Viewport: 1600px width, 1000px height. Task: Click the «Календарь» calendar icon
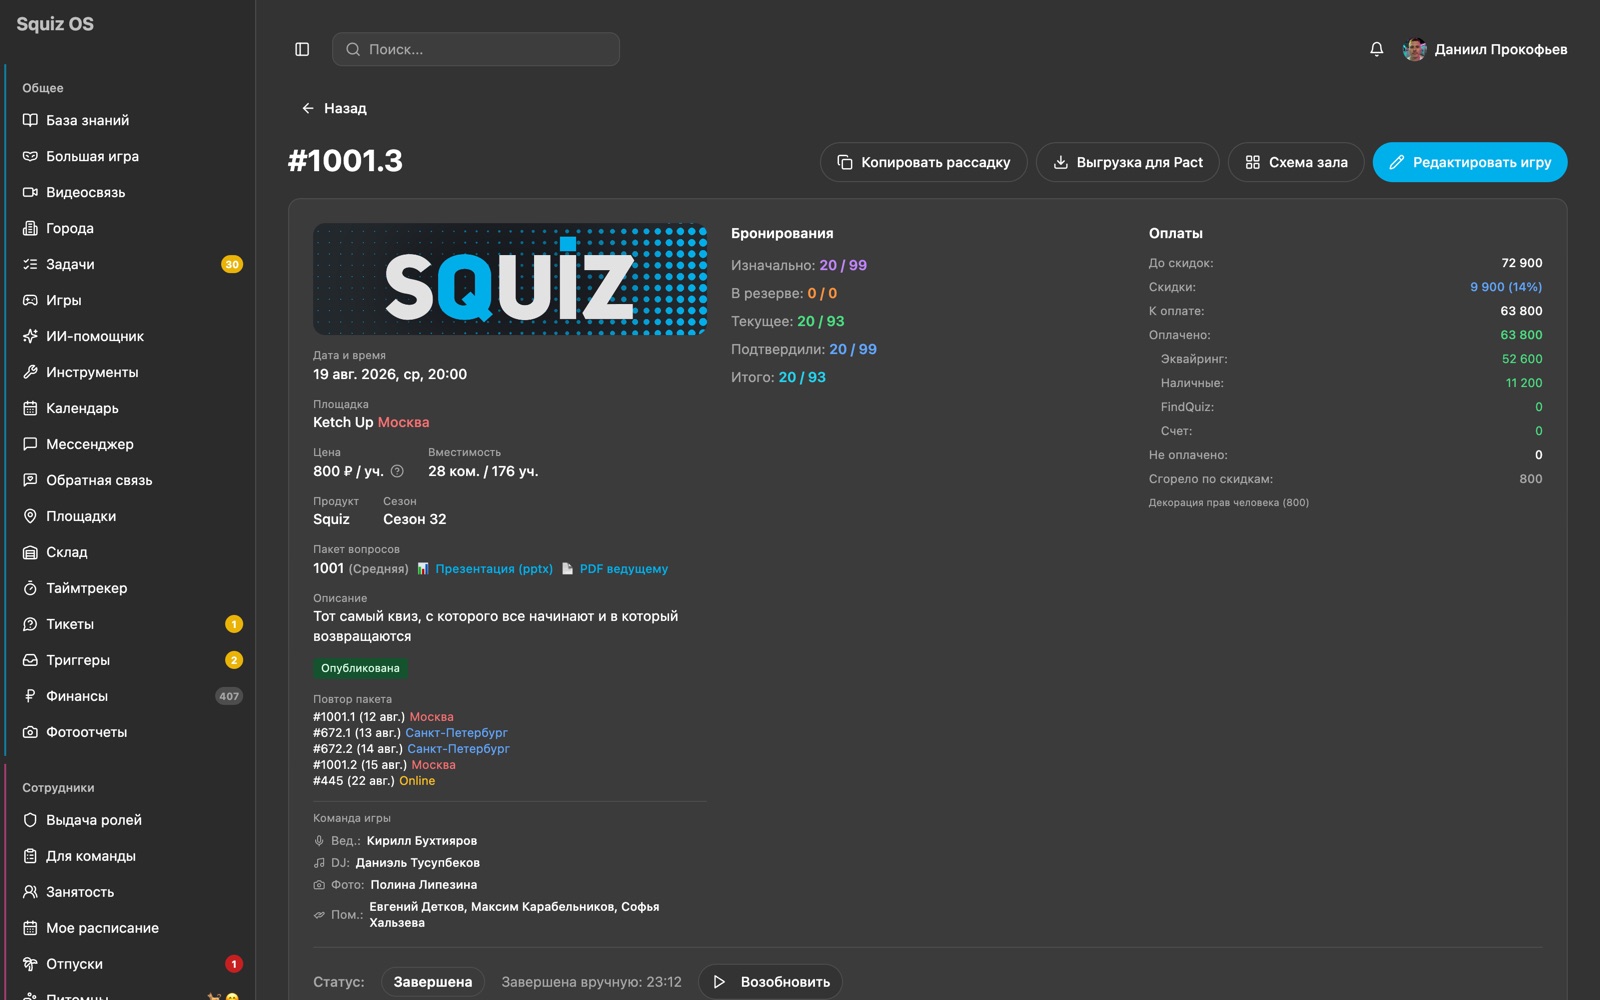click(x=30, y=408)
